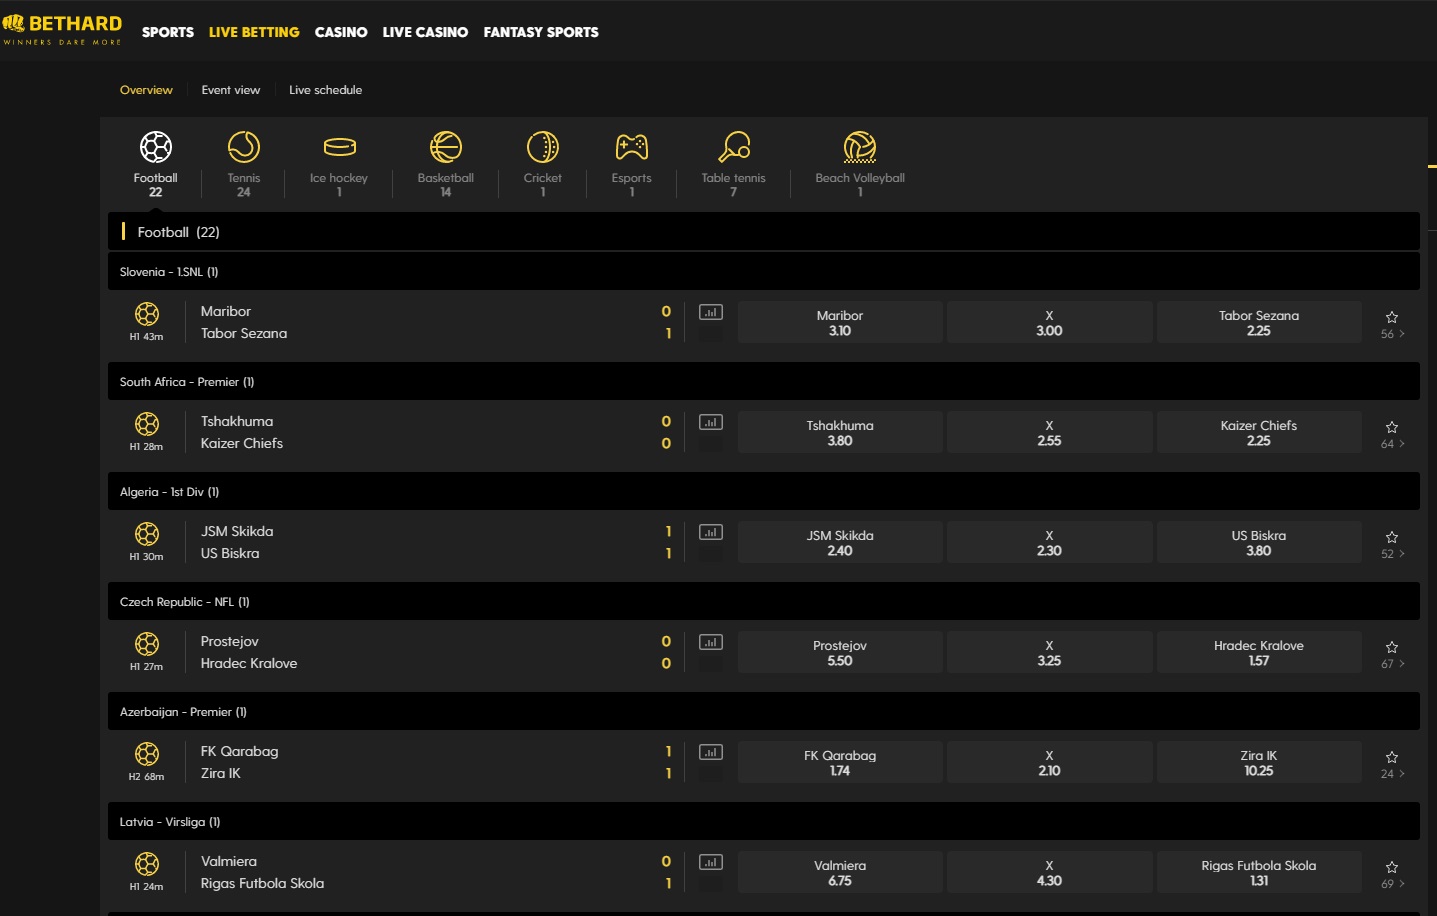
Task: Bet on Kaizer Chiefs at 2.25
Action: tap(1259, 432)
